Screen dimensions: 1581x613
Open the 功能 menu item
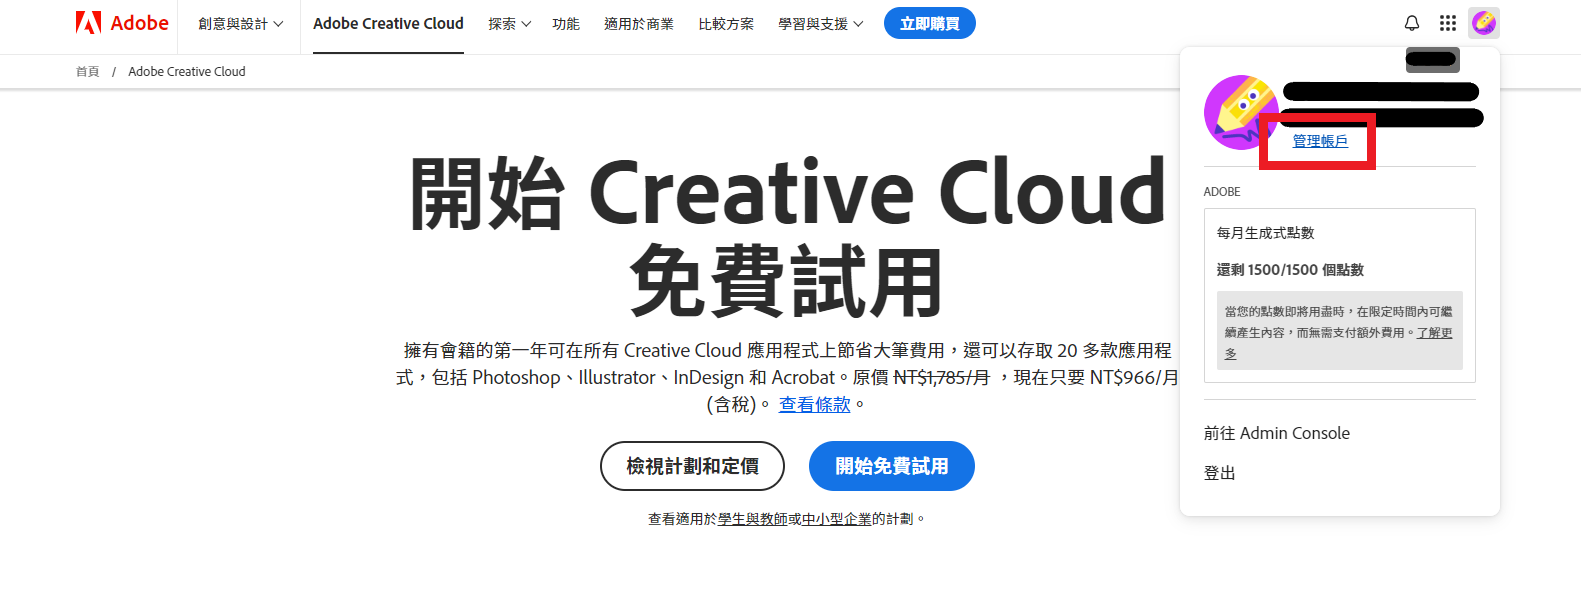566,24
